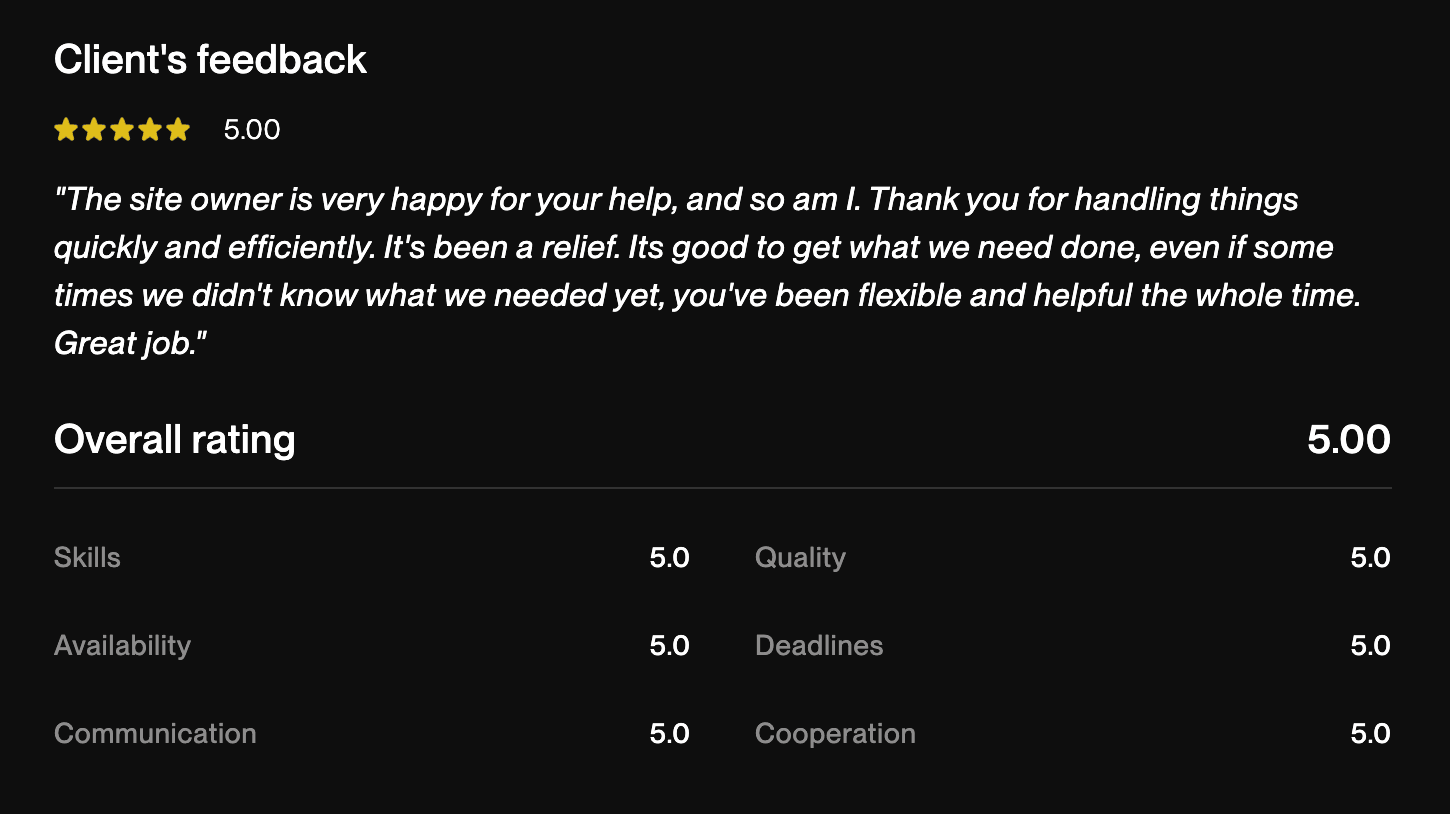Select the Availability label
Image resolution: width=1450 pixels, height=814 pixels.
pos(122,645)
